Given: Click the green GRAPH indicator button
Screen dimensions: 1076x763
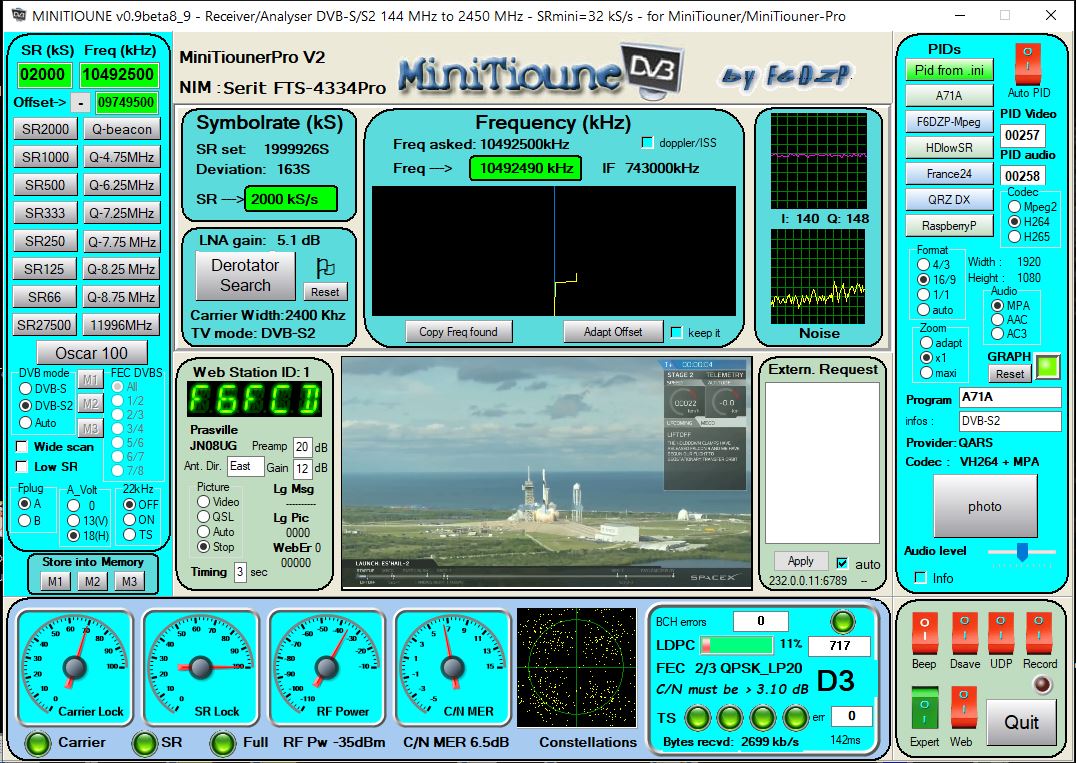Looking at the screenshot, I should pos(1047,368).
